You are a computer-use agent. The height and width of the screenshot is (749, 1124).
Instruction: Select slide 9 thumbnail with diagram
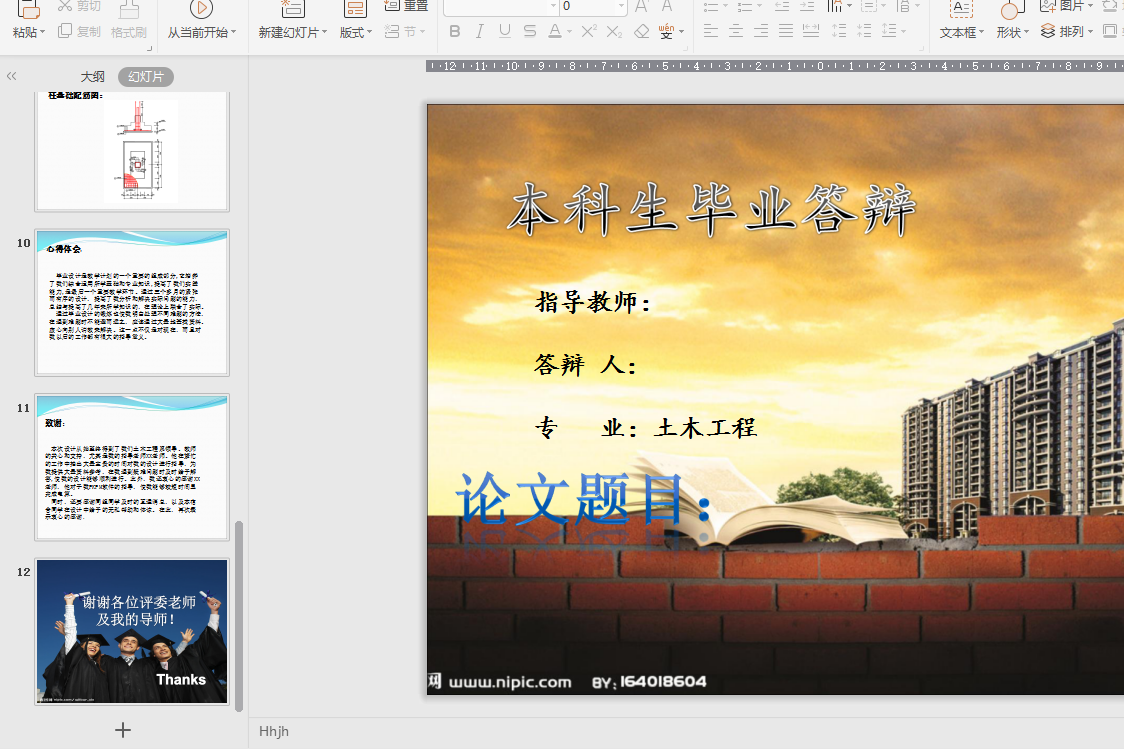tap(132, 151)
